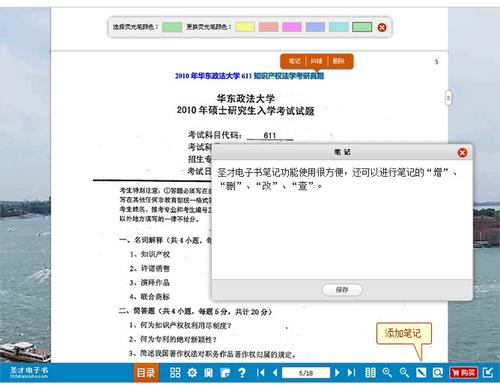Jump to the first page
This screenshot has width=500, height=390.
point(261,372)
